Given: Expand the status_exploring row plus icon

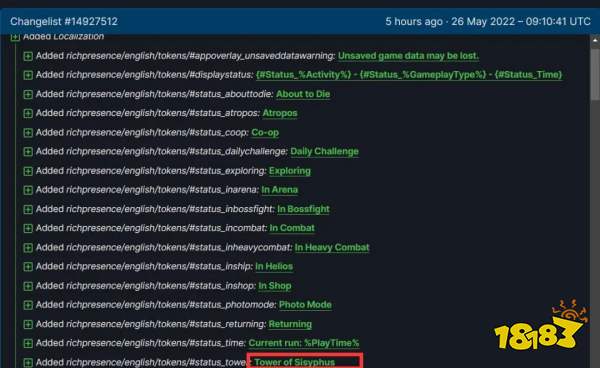Looking at the screenshot, I should (x=28, y=171).
